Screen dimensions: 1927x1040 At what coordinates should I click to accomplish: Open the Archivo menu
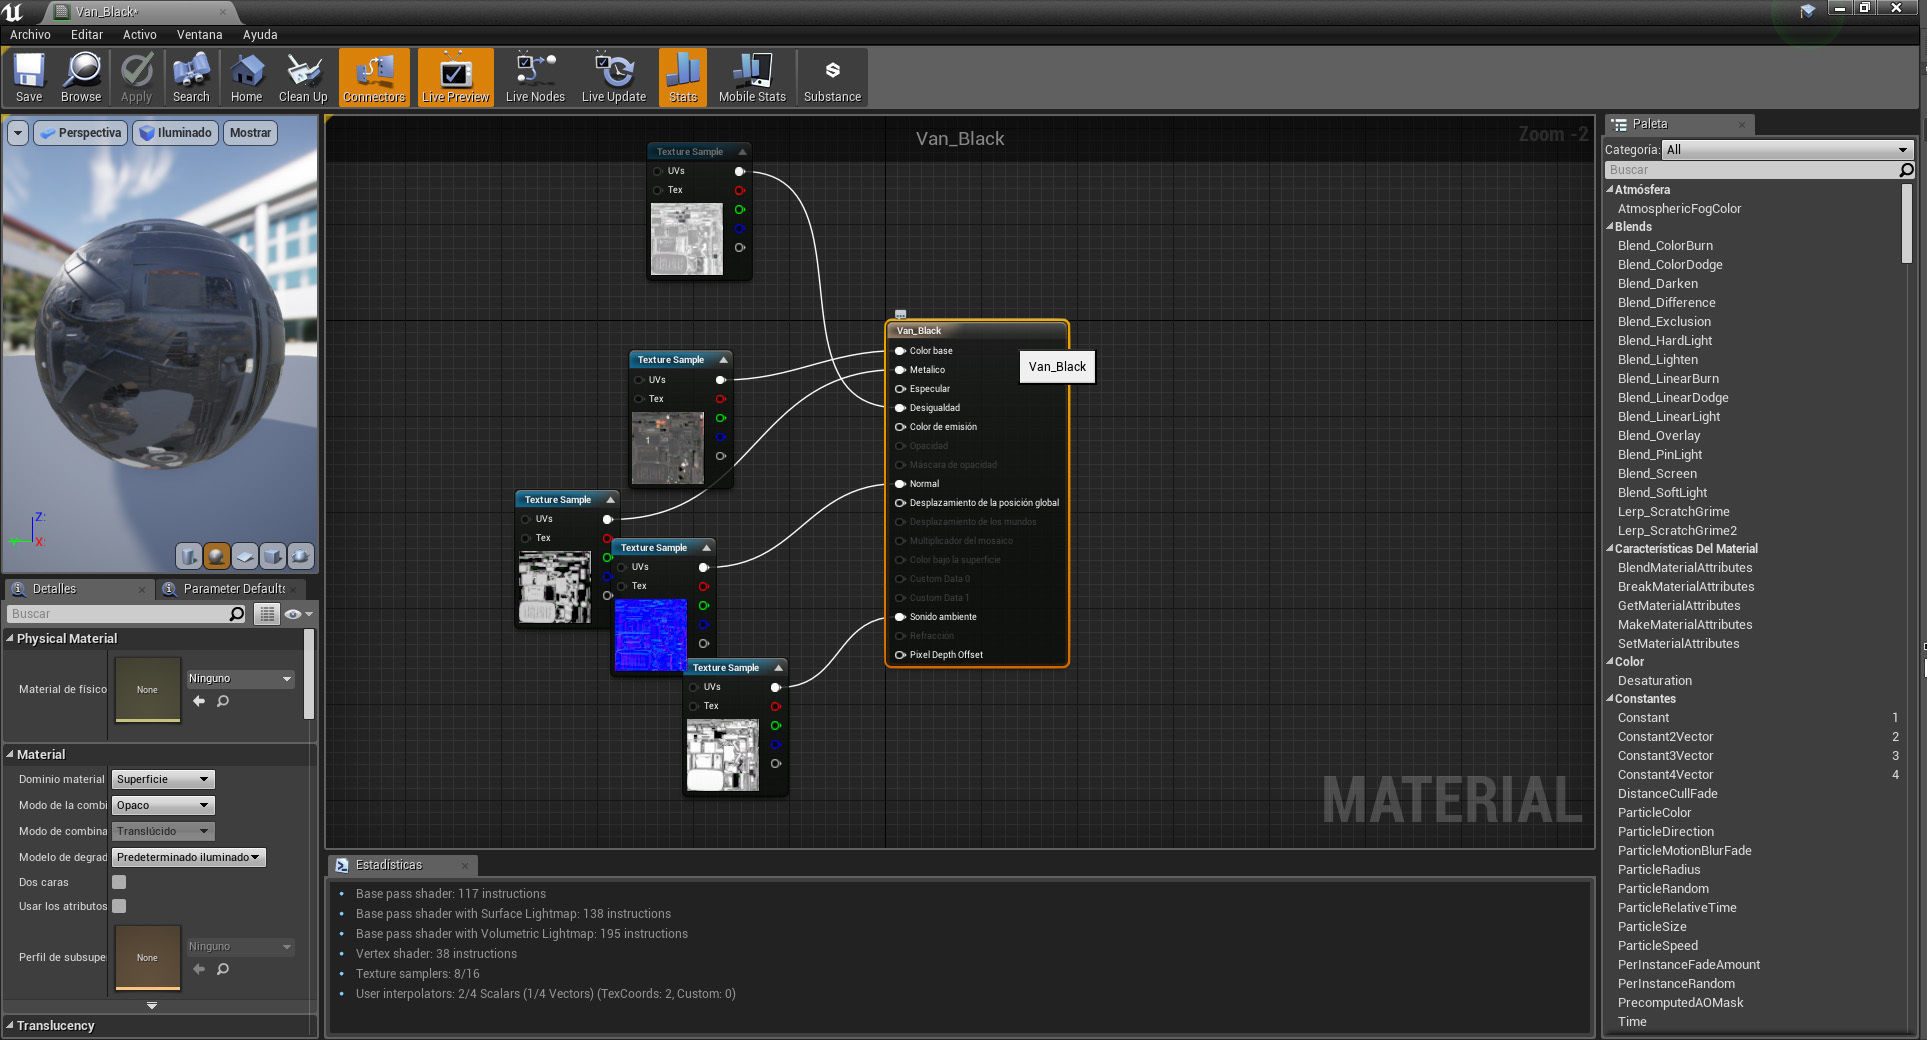[30, 35]
